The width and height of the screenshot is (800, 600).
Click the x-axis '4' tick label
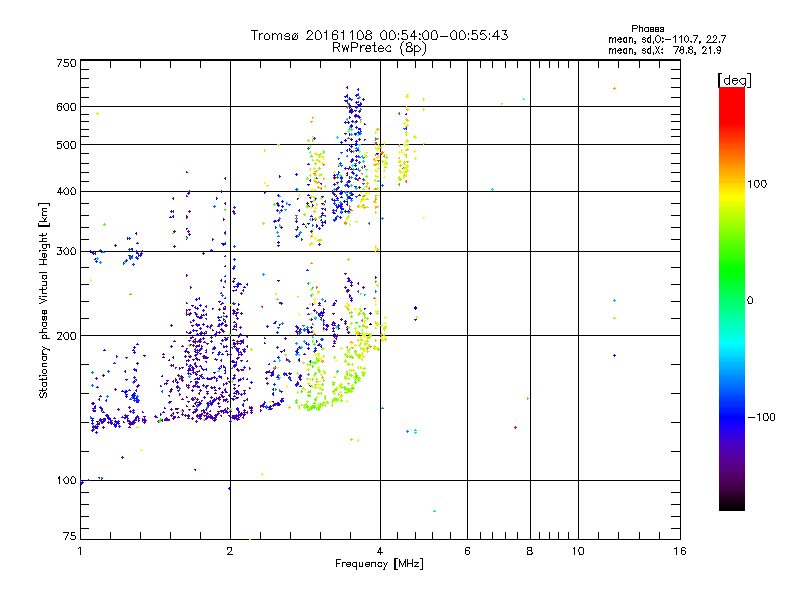coord(380,551)
